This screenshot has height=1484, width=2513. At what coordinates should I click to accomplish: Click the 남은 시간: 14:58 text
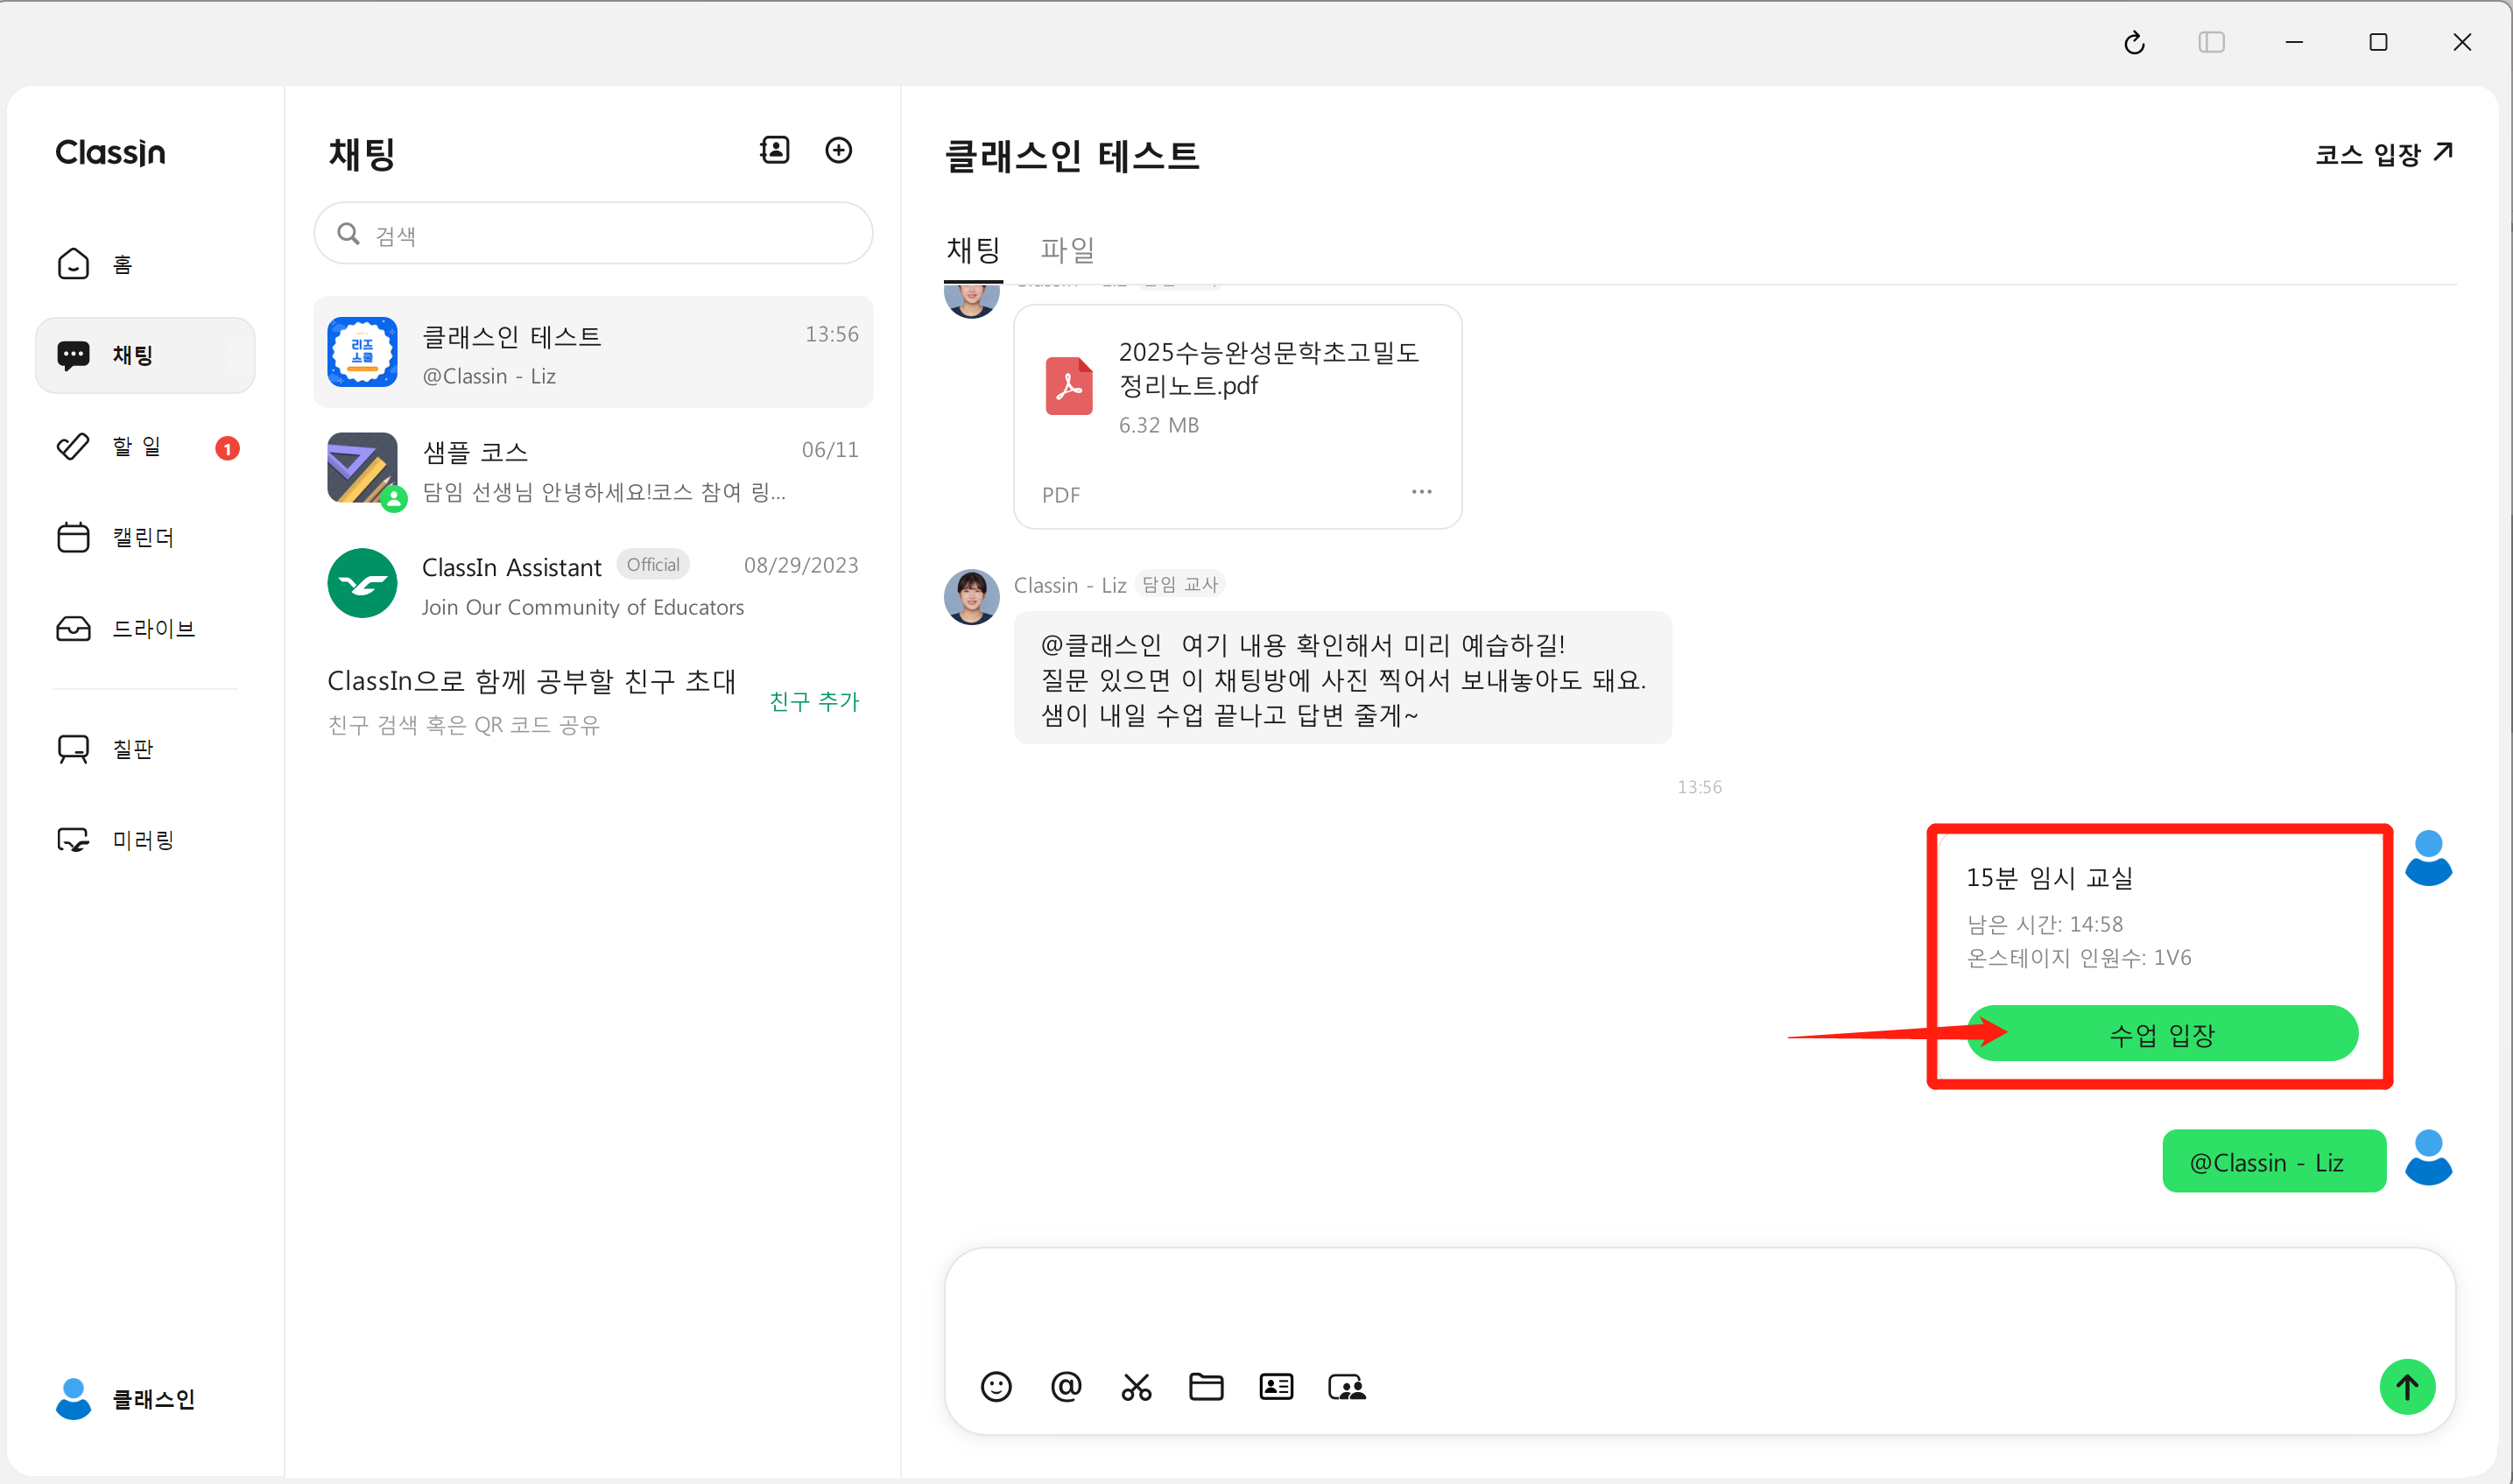2044,924
